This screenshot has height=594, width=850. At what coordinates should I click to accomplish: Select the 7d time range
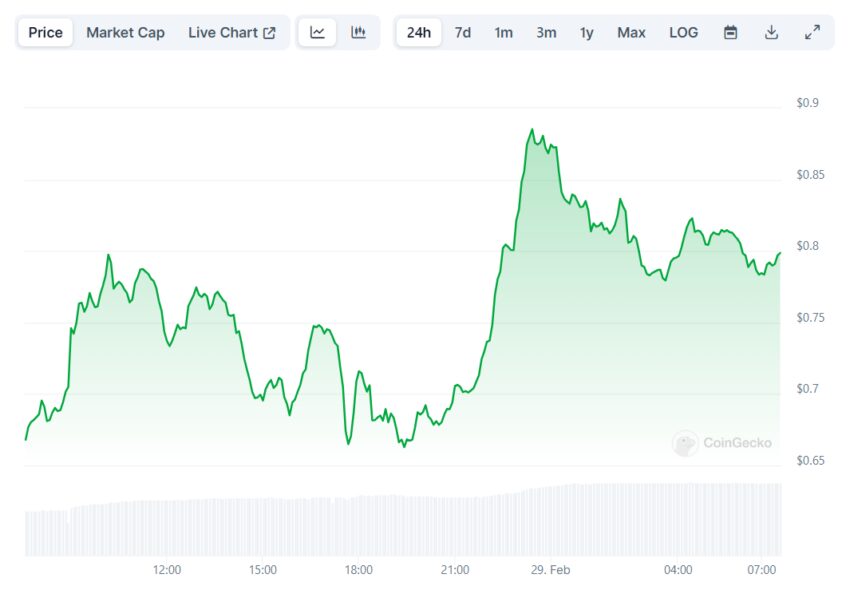click(462, 33)
